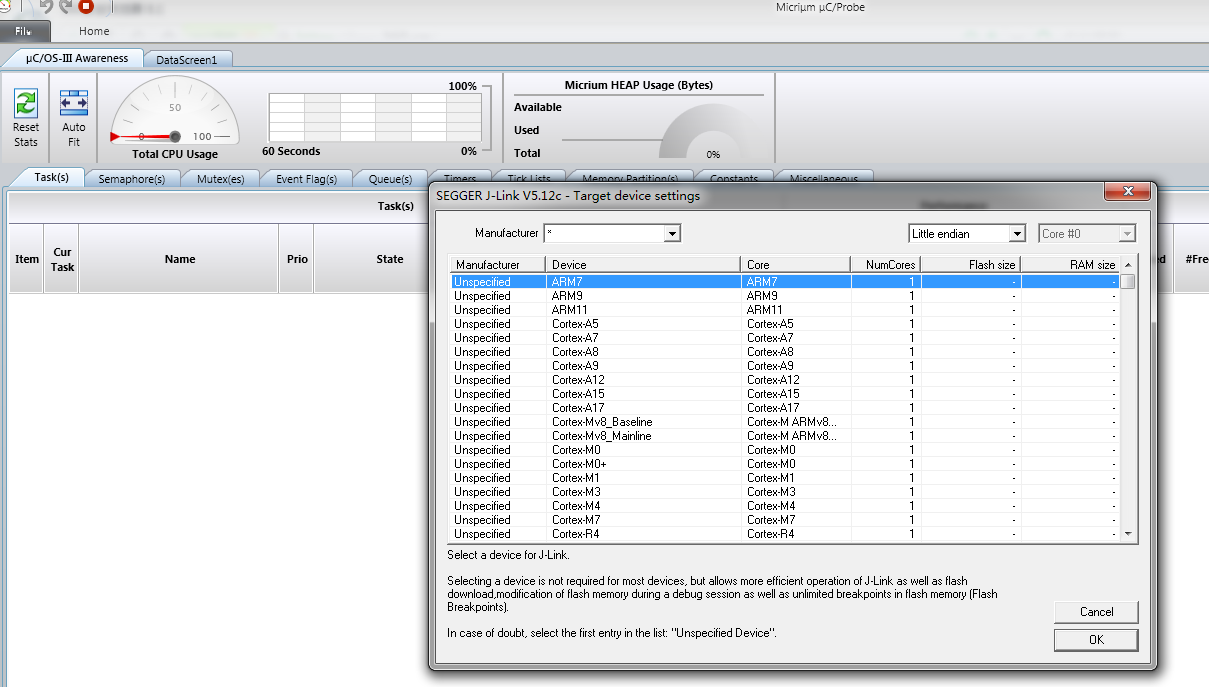Sort device list by Core column header
This screenshot has height=687, width=1209.
pos(796,265)
